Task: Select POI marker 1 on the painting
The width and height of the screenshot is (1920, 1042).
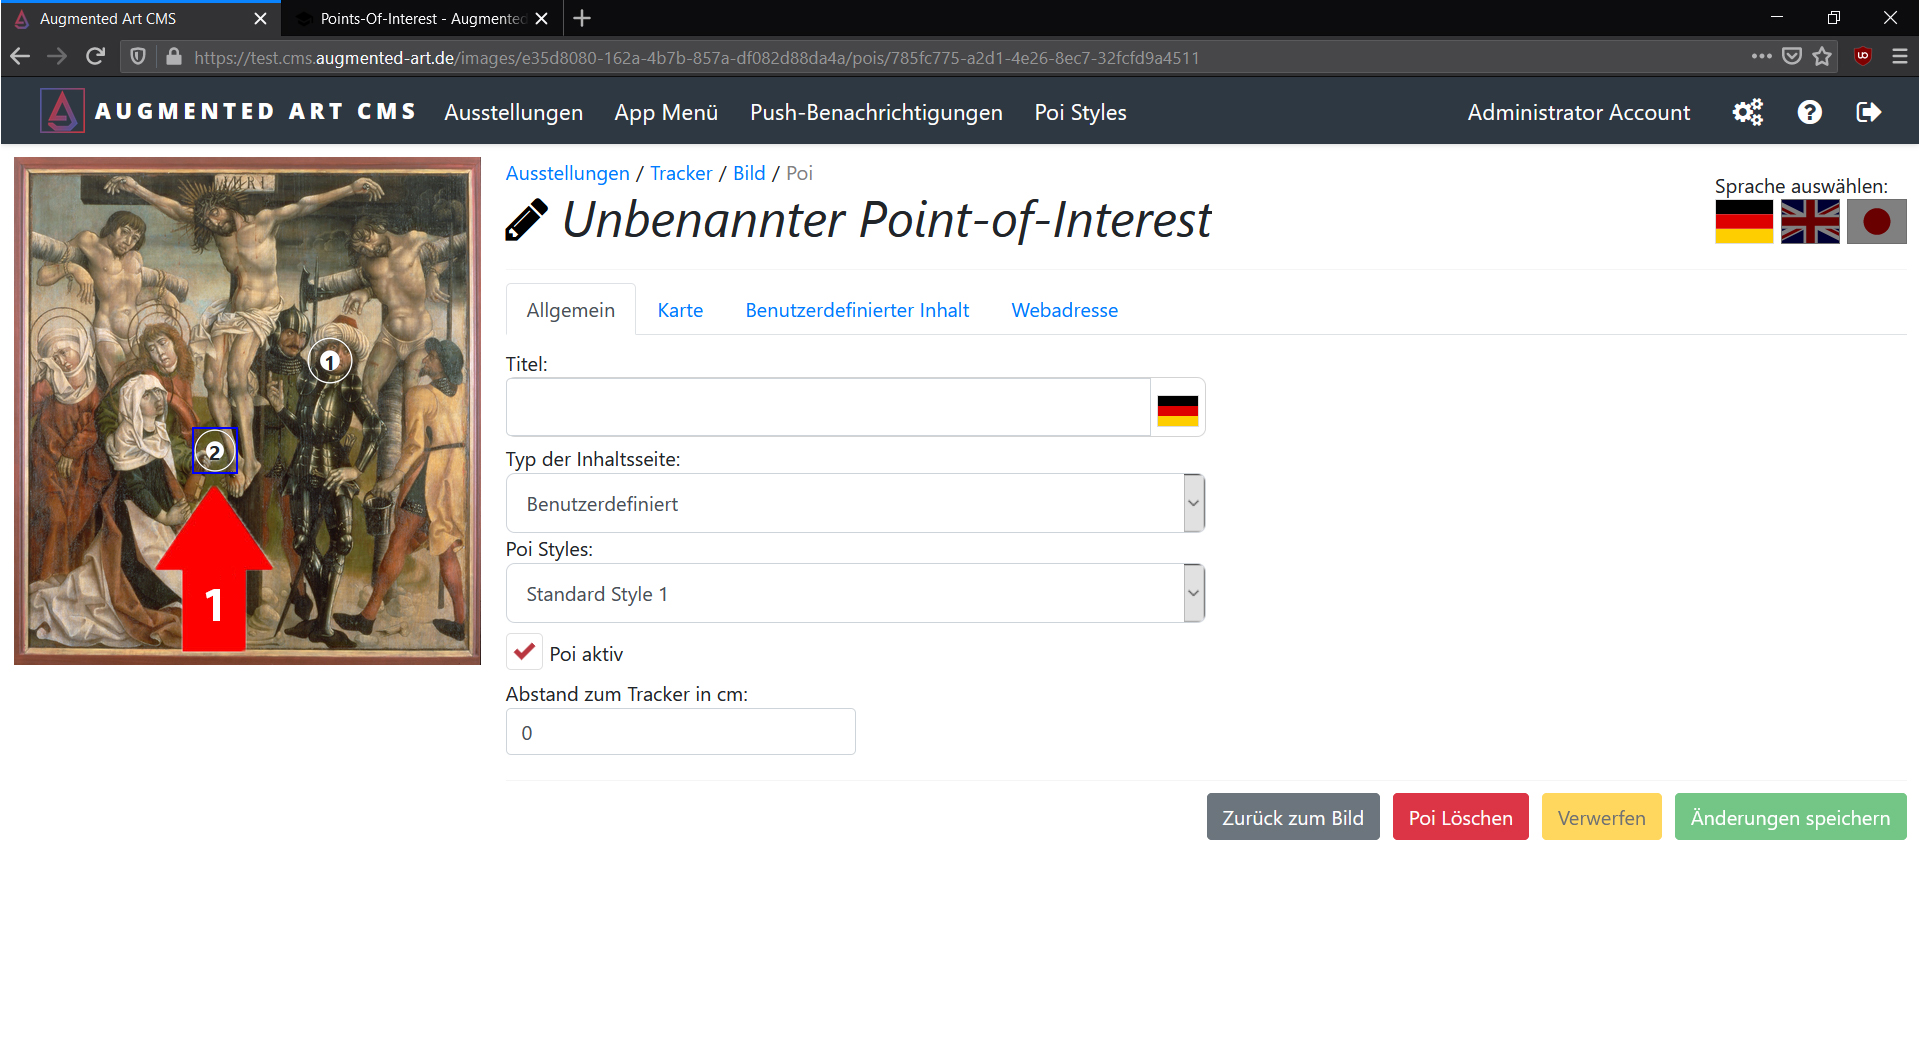Action: pyautogui.click(x=330, y=362)
